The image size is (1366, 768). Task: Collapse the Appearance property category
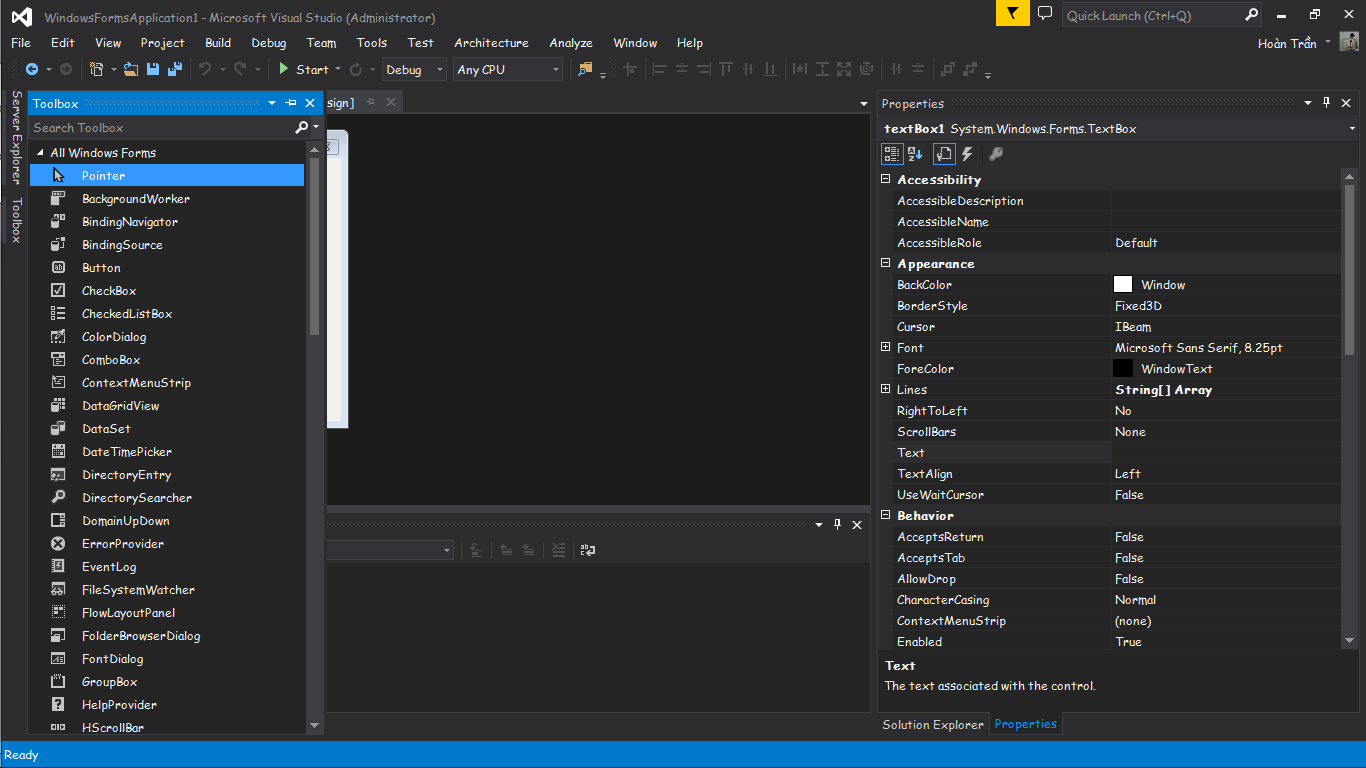(x=885, y=263)
